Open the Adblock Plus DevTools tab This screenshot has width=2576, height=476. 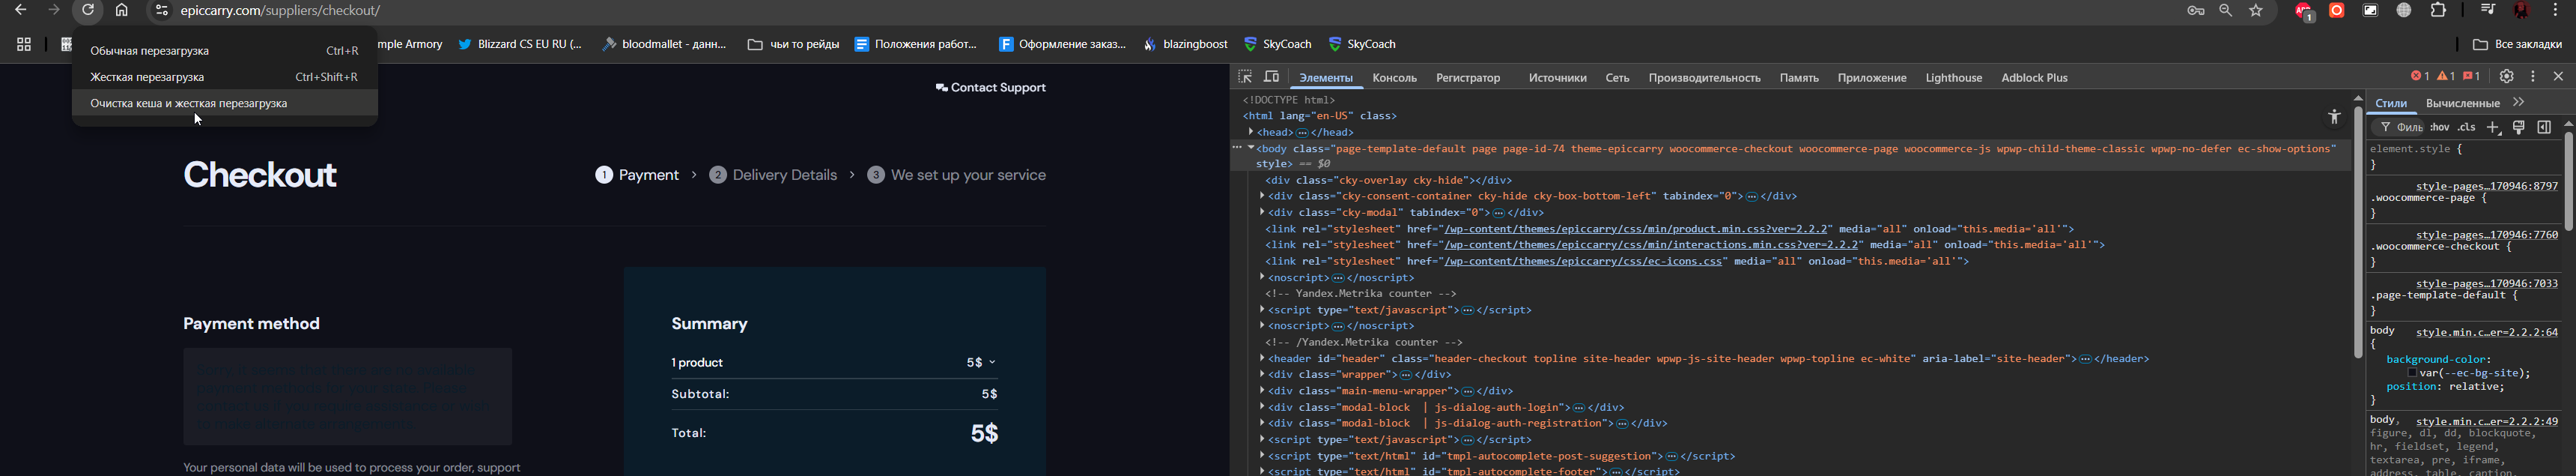click(2034, 78)
